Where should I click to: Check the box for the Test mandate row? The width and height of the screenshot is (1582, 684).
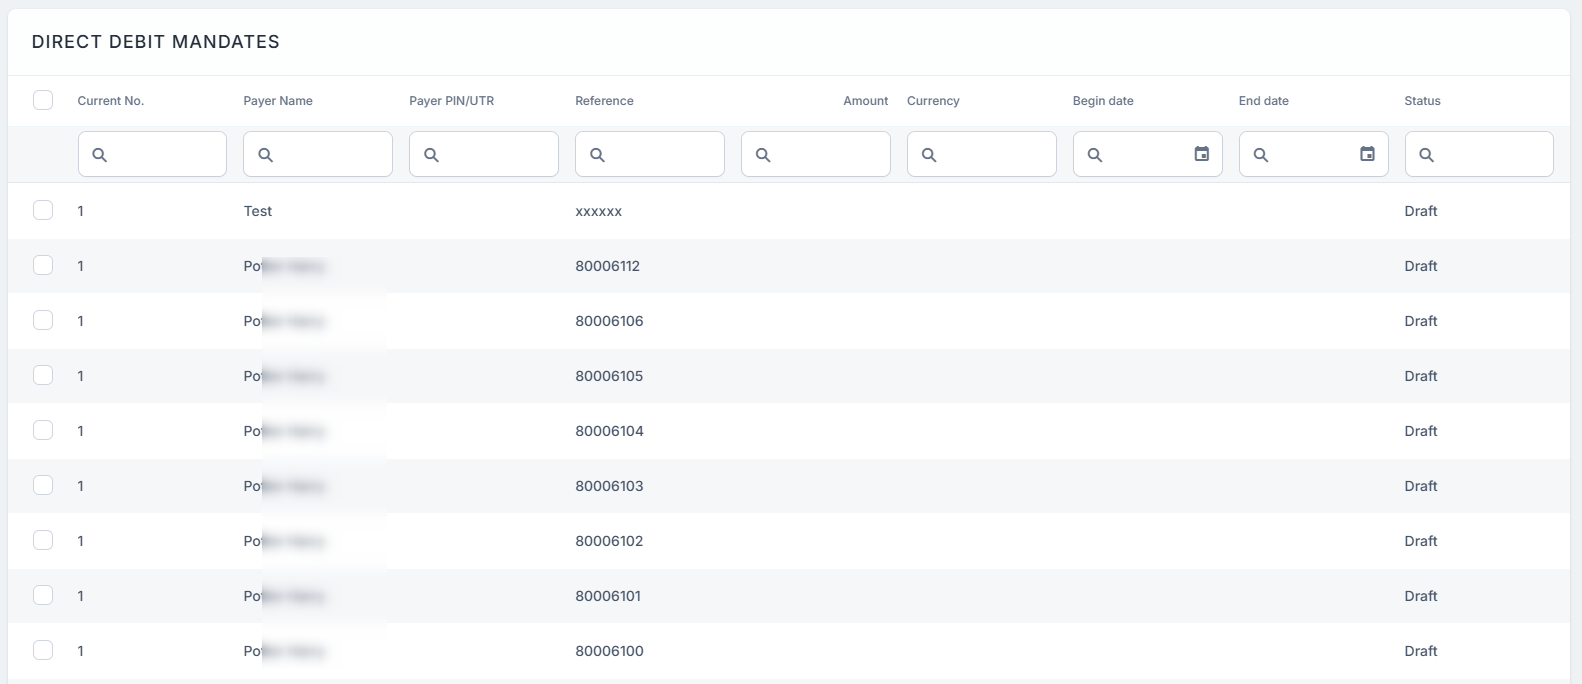click(x=43, y=210)
